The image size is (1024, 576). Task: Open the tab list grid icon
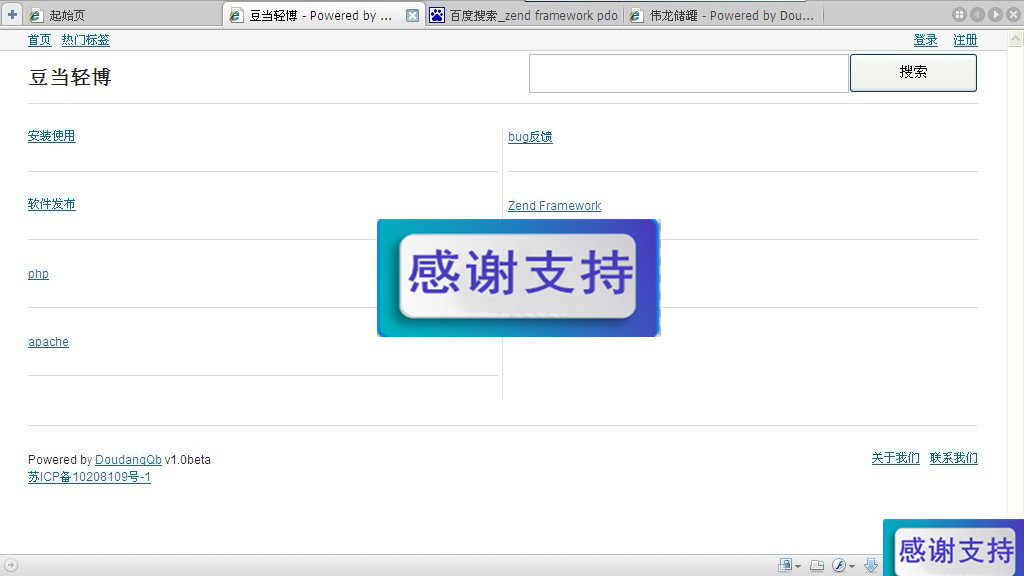pos(959,14)
